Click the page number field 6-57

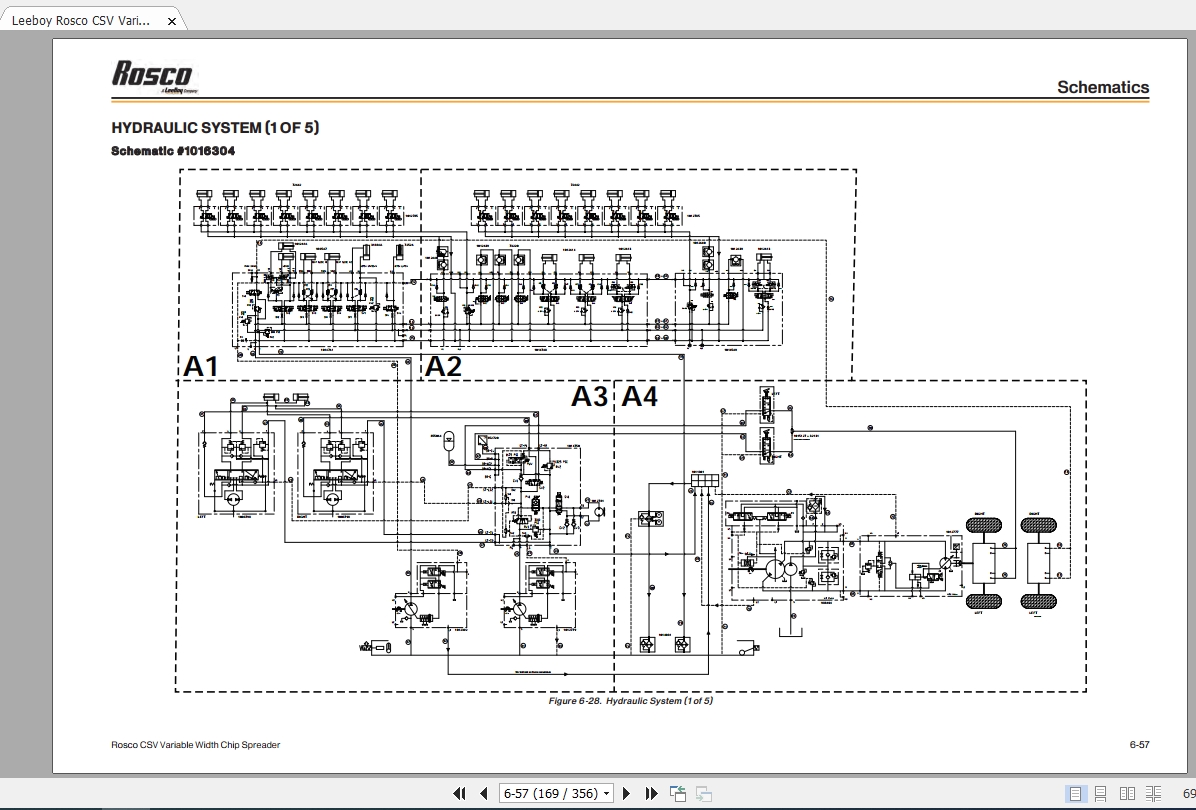coord(550,793)
